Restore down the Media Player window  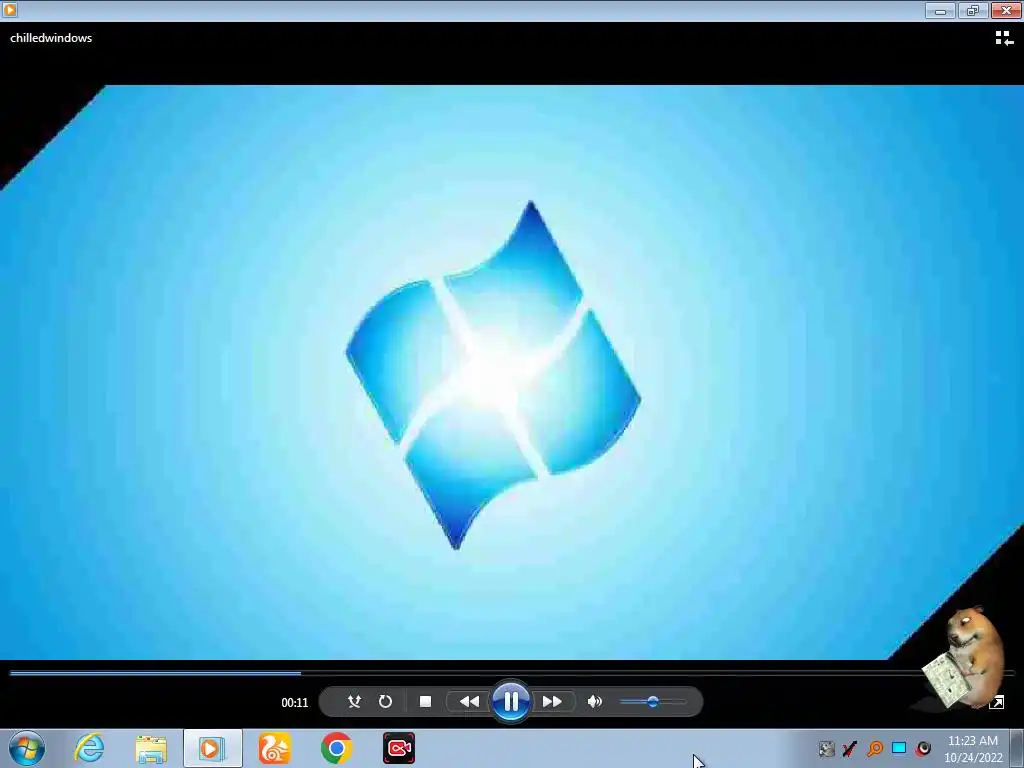pos(973,10)
